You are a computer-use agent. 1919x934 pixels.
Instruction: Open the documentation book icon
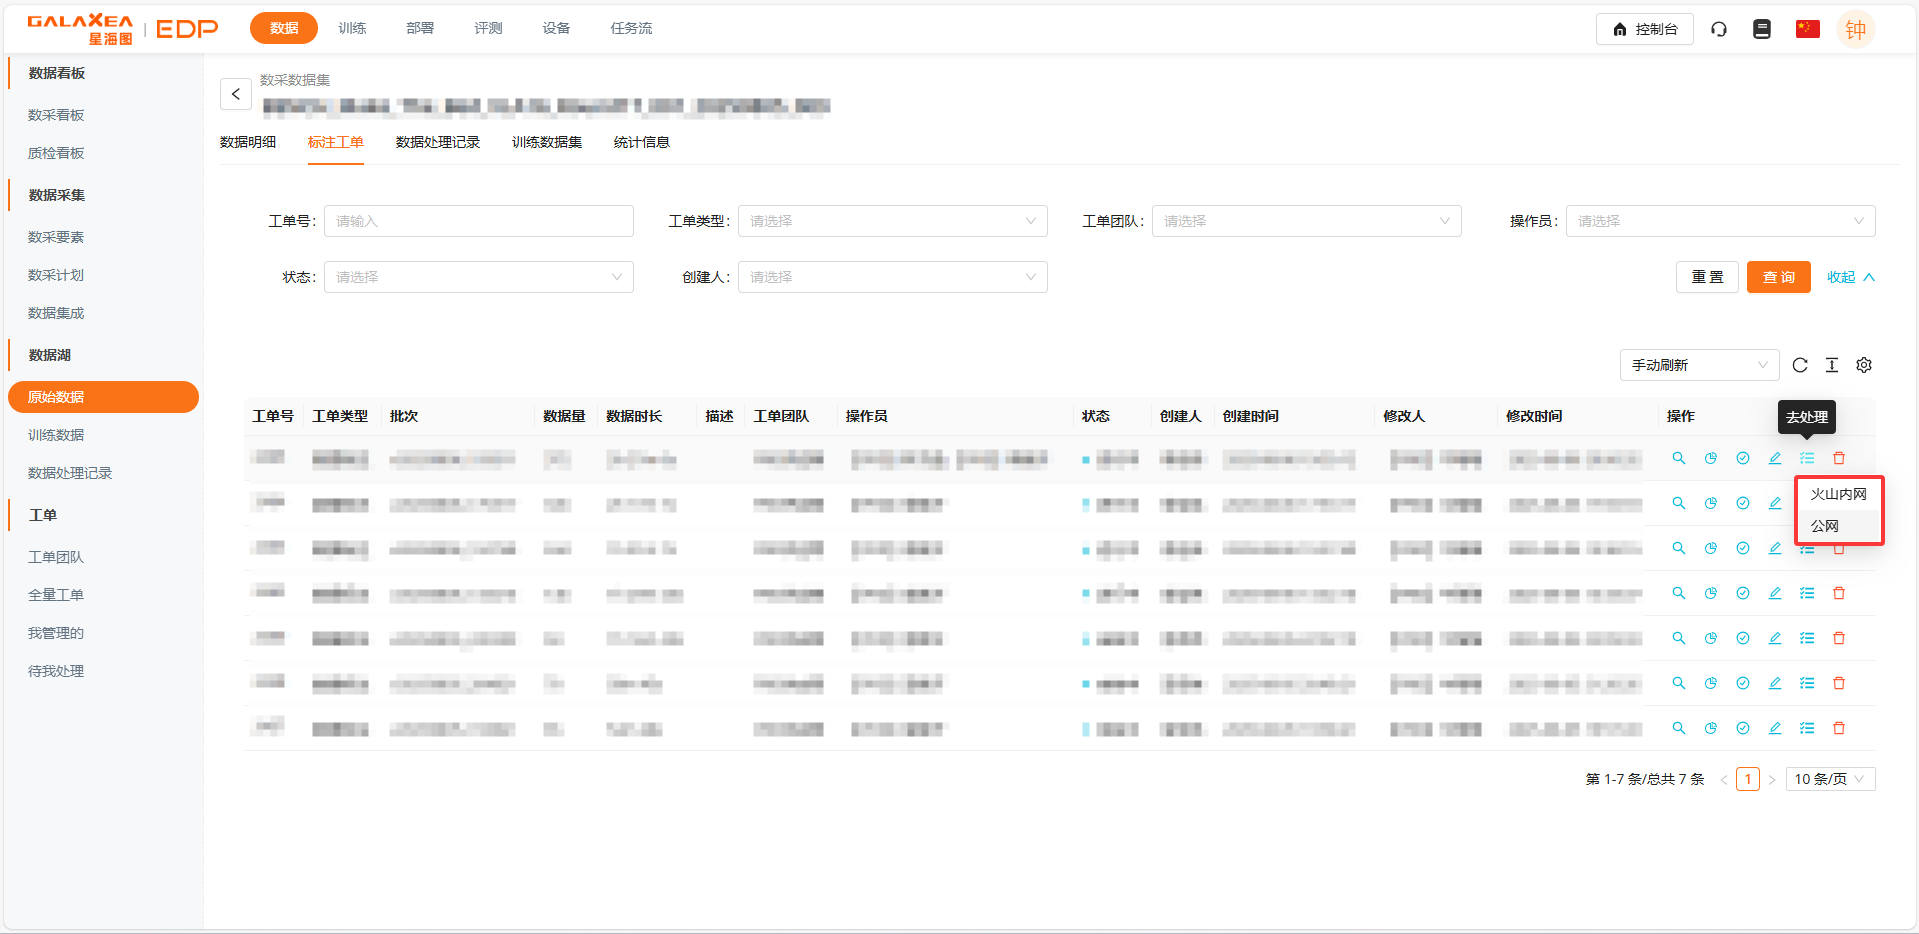point(1762,29)
